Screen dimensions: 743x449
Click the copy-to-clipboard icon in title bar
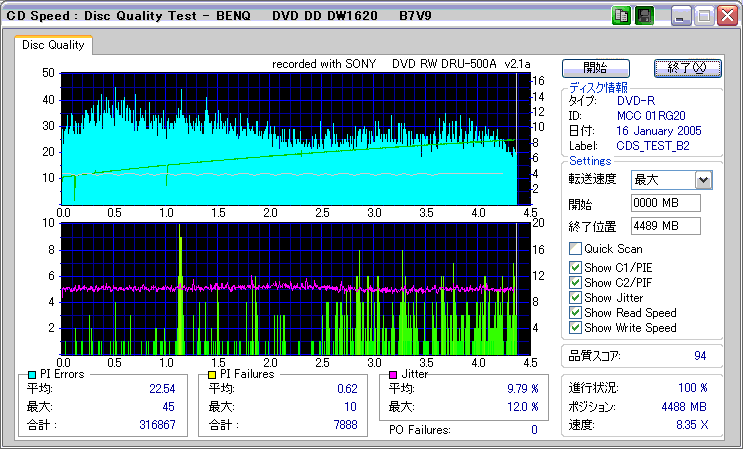(x=620, y=16)
